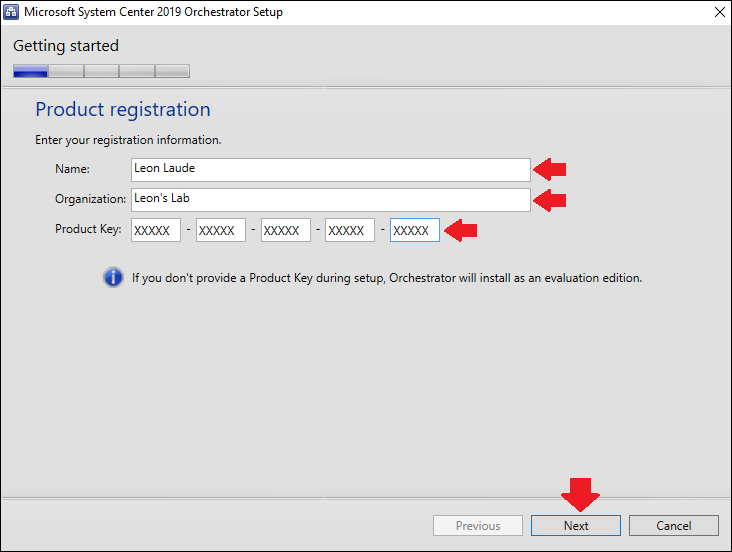Click the red arrow beside Name field

tap(550, 169)
